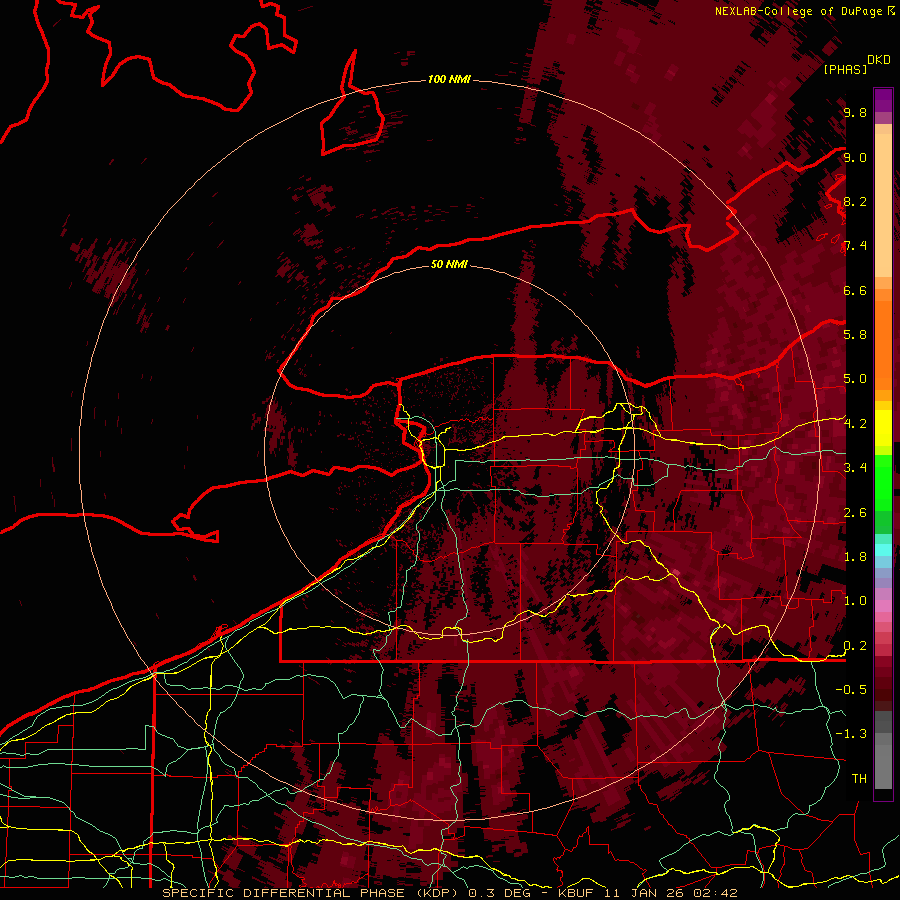Image resolution: width=900 pixels, height=900 pixels.
Task: Click the [PHAS] label near the color scale
Action: coord(845,69)
